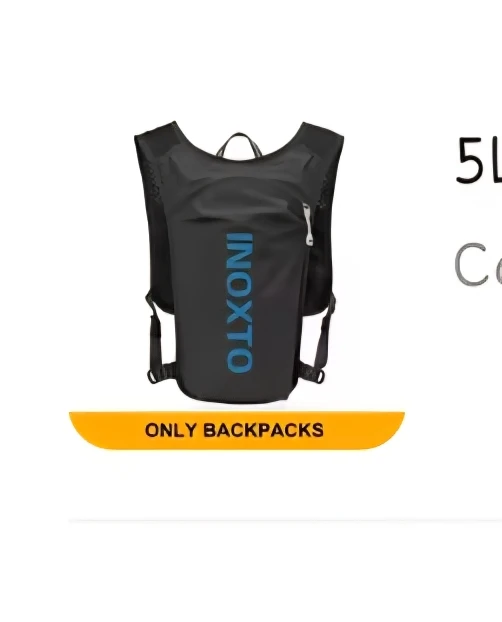Click the left adjustable webbing strap
Image resolution: width=502 pixels, height=622 pixels.
coord(153,331)
